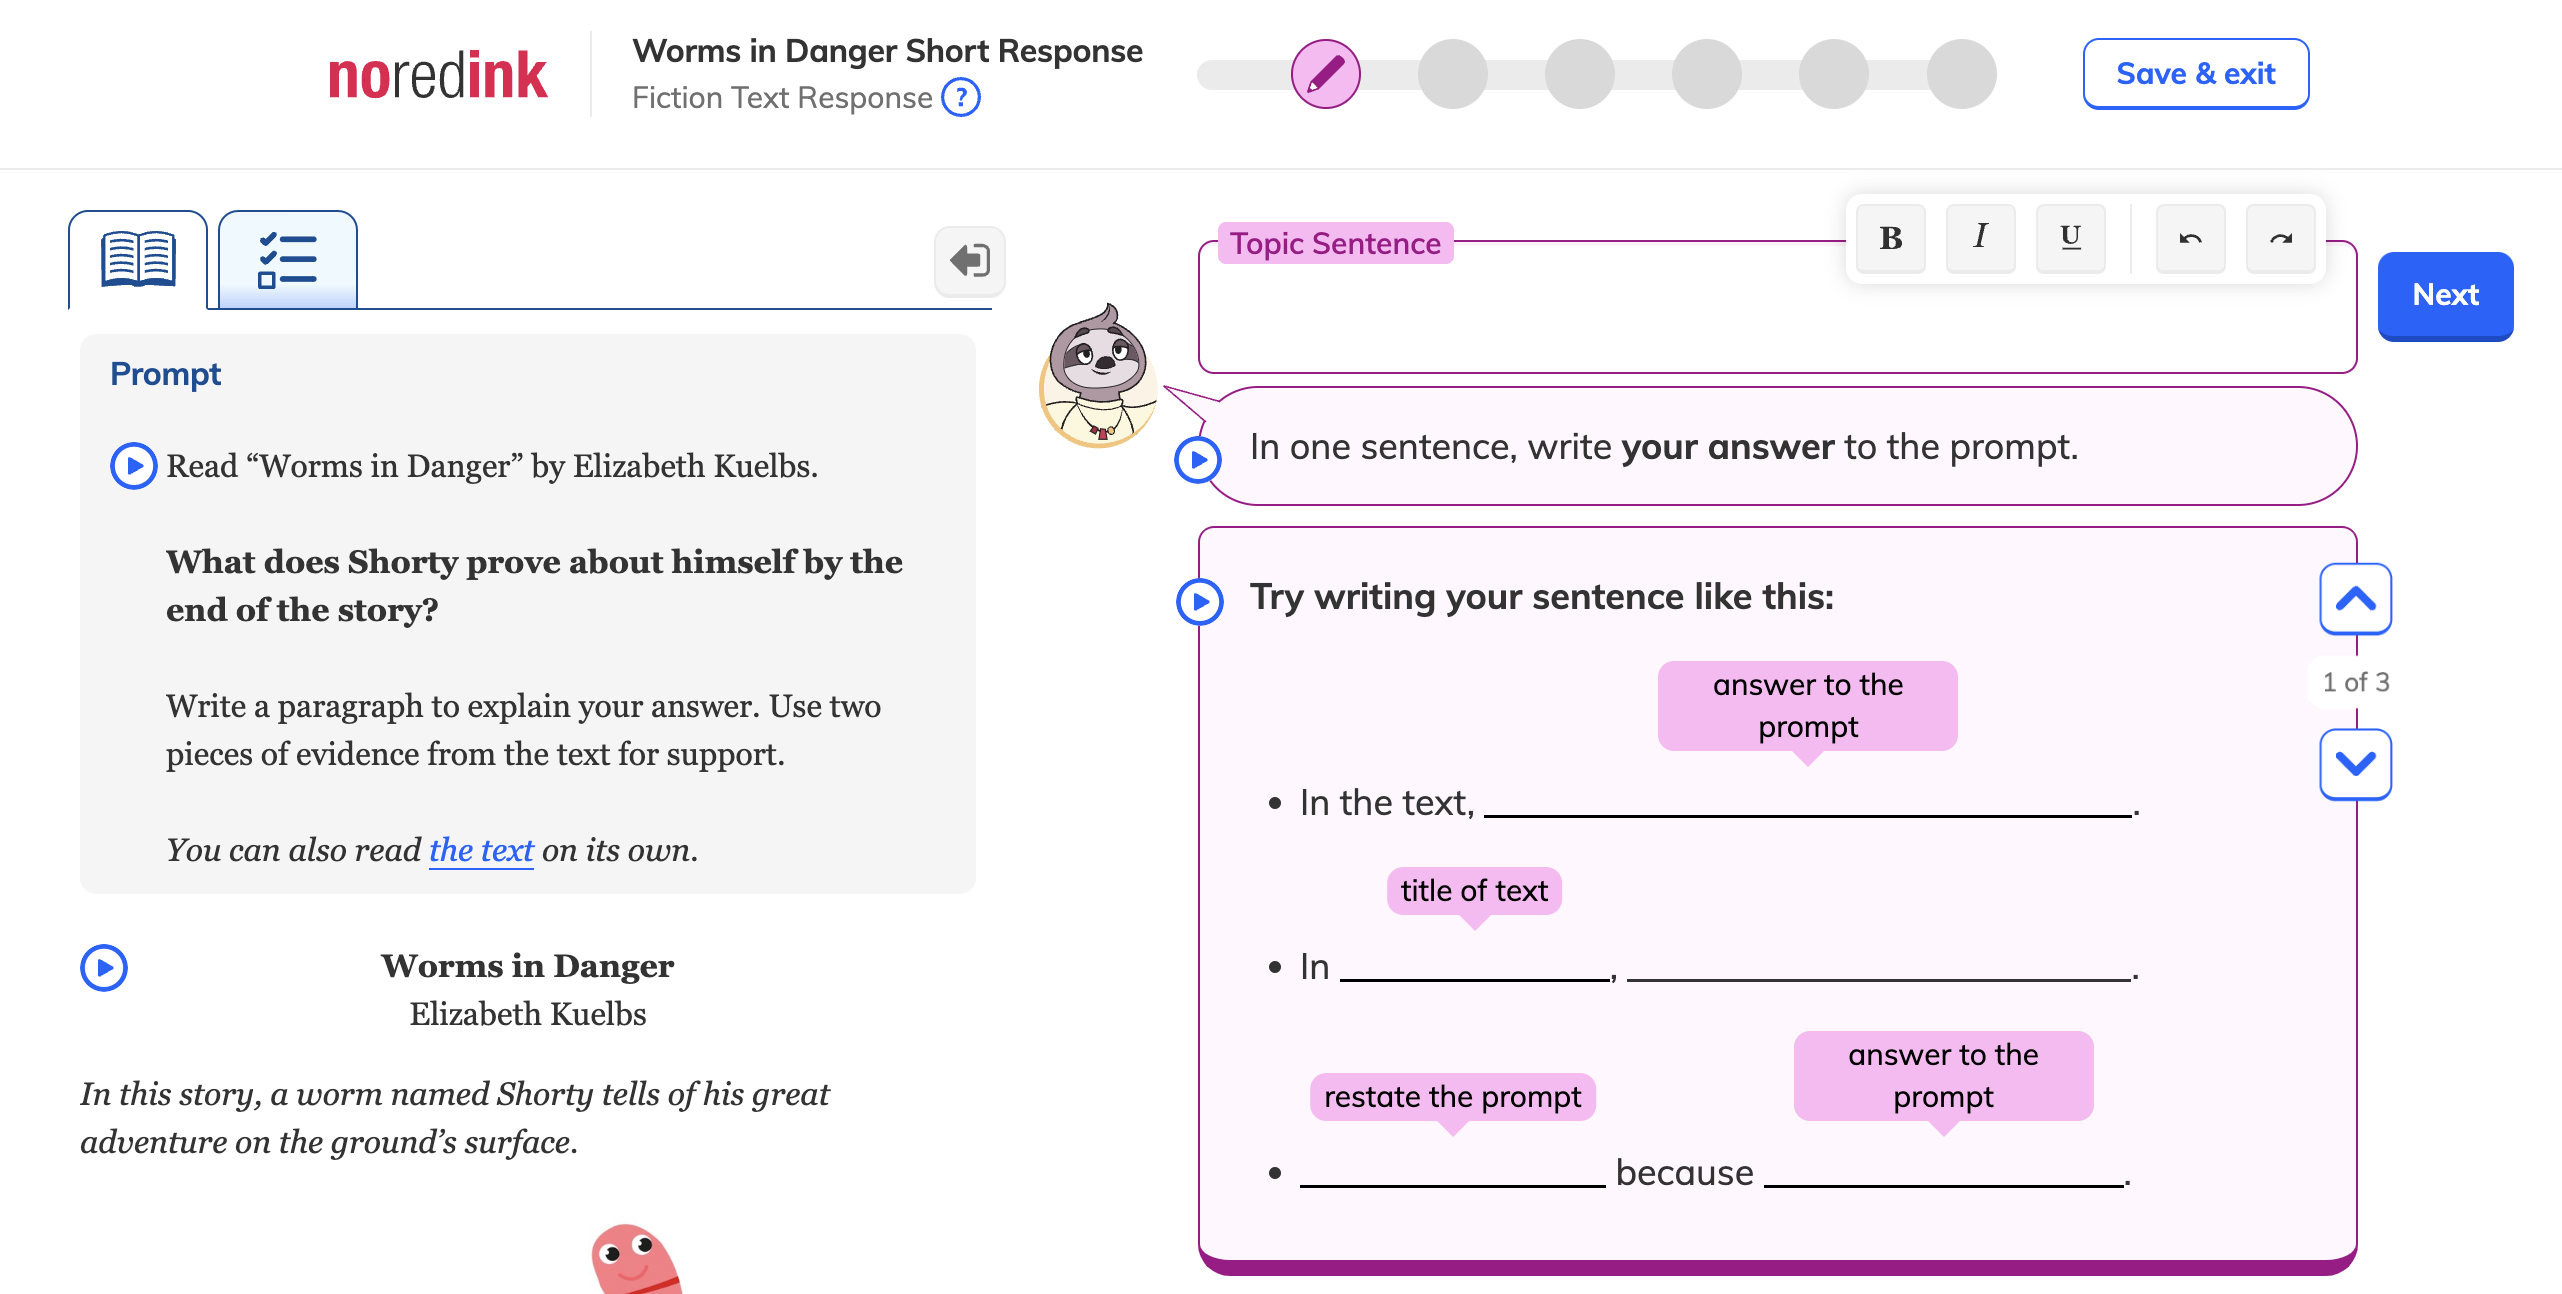Show previous tip with up chevron
Viewport: 2562px width, 1294px height.
[x=2355, y=599]
